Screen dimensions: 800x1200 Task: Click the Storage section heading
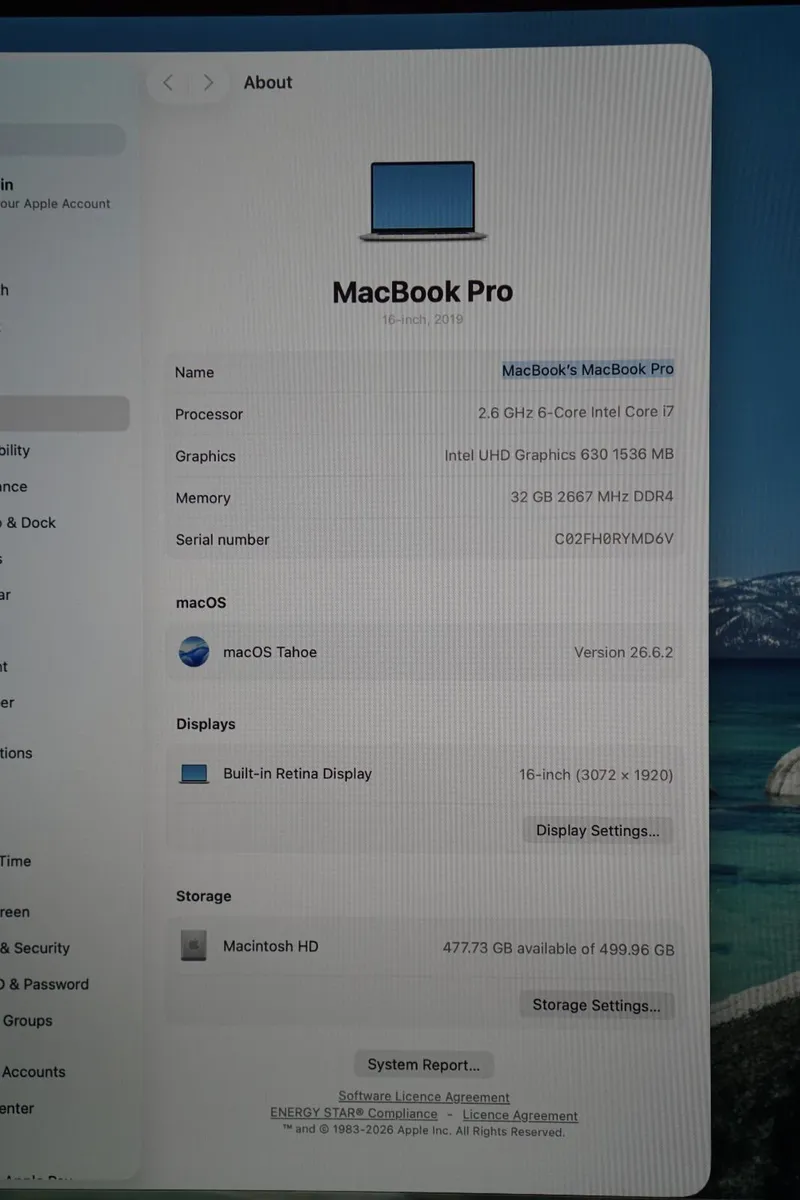pos(203,896)
